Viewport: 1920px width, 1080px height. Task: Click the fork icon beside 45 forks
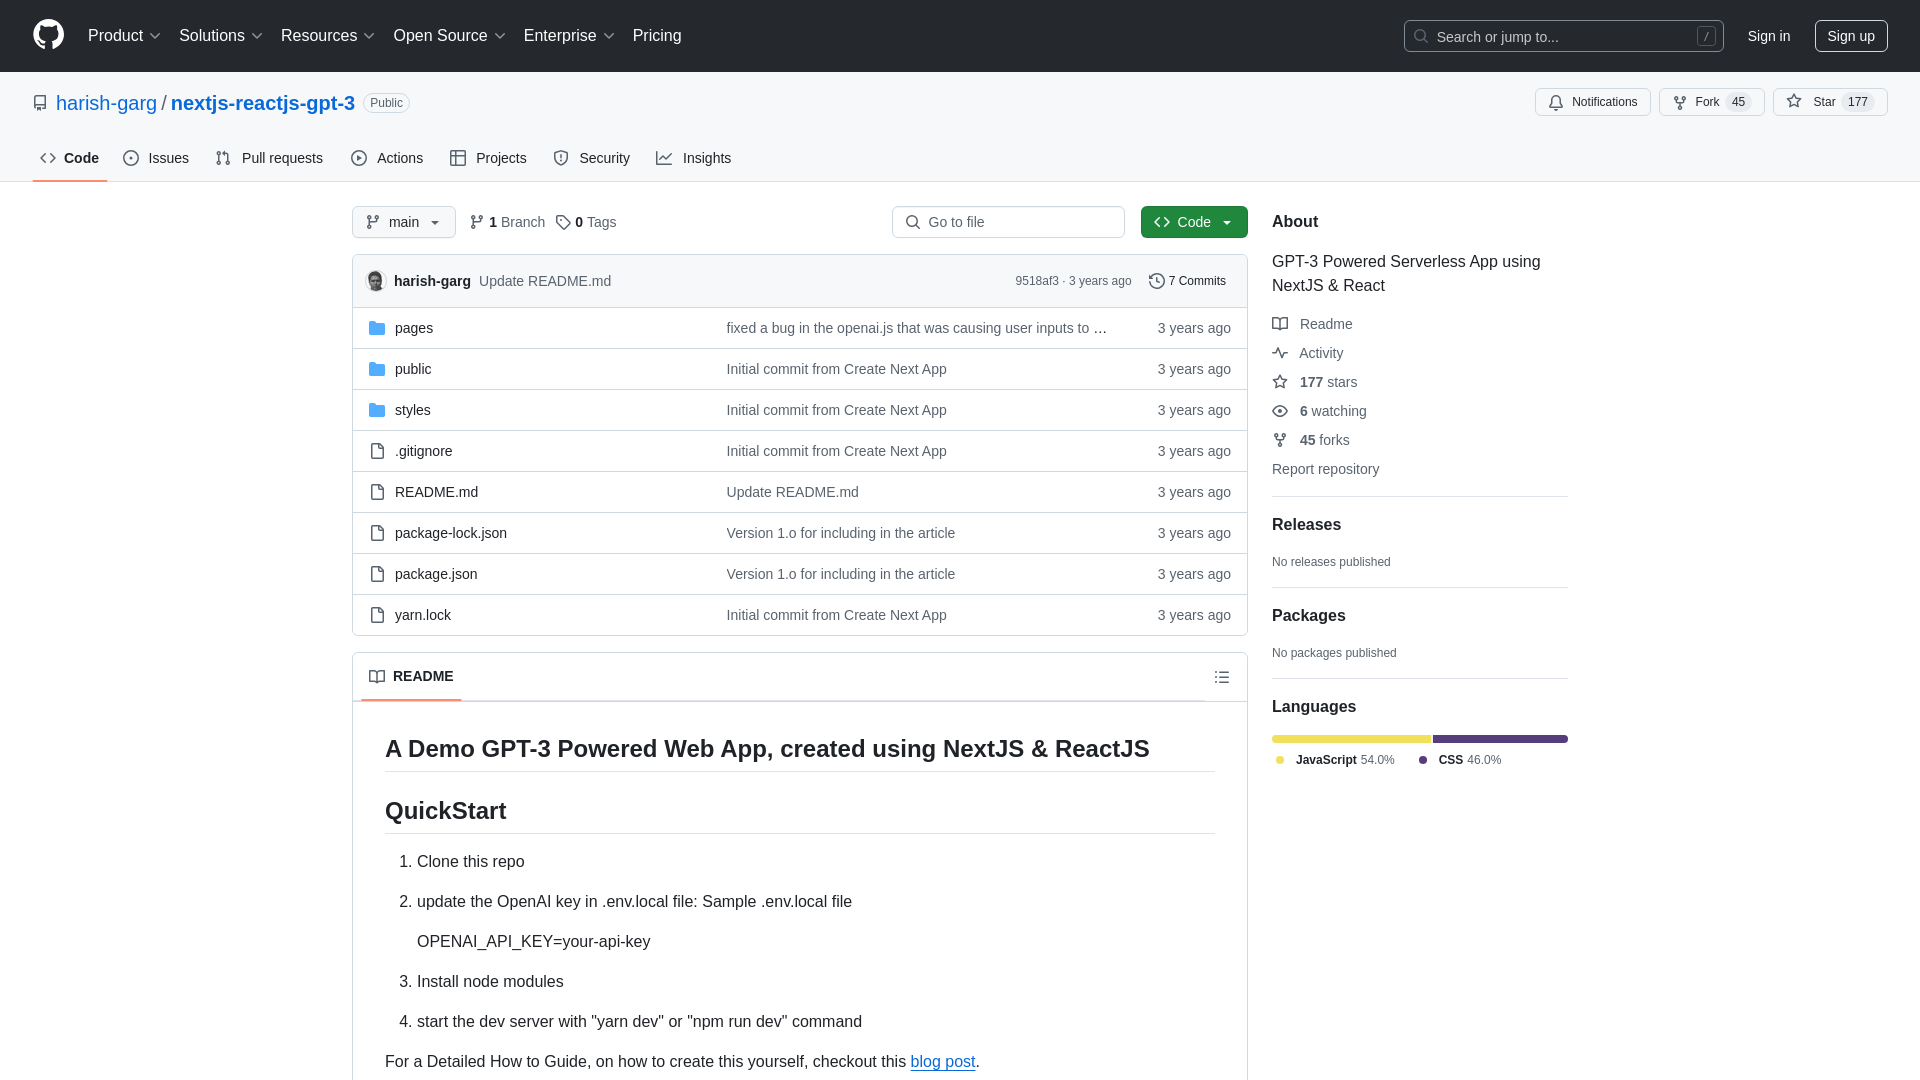click(x=1280, y=440)
